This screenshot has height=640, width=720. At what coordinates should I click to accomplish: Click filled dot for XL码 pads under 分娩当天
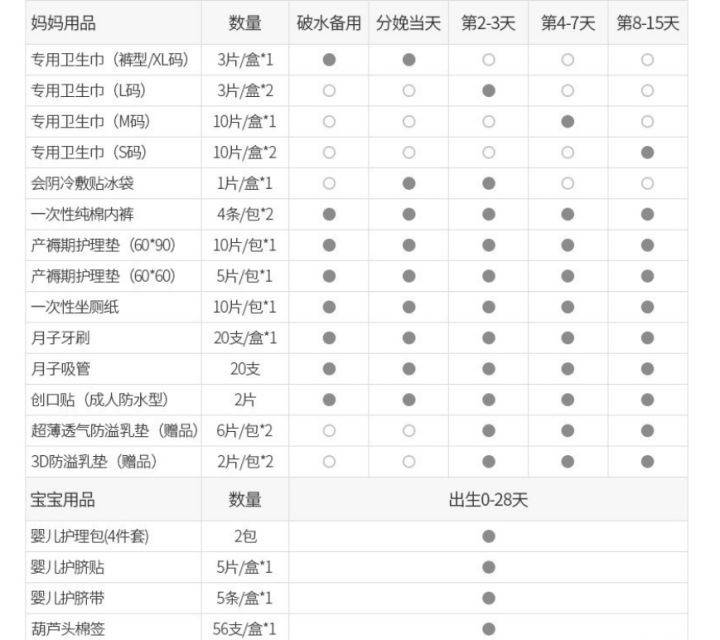(409, 60)
